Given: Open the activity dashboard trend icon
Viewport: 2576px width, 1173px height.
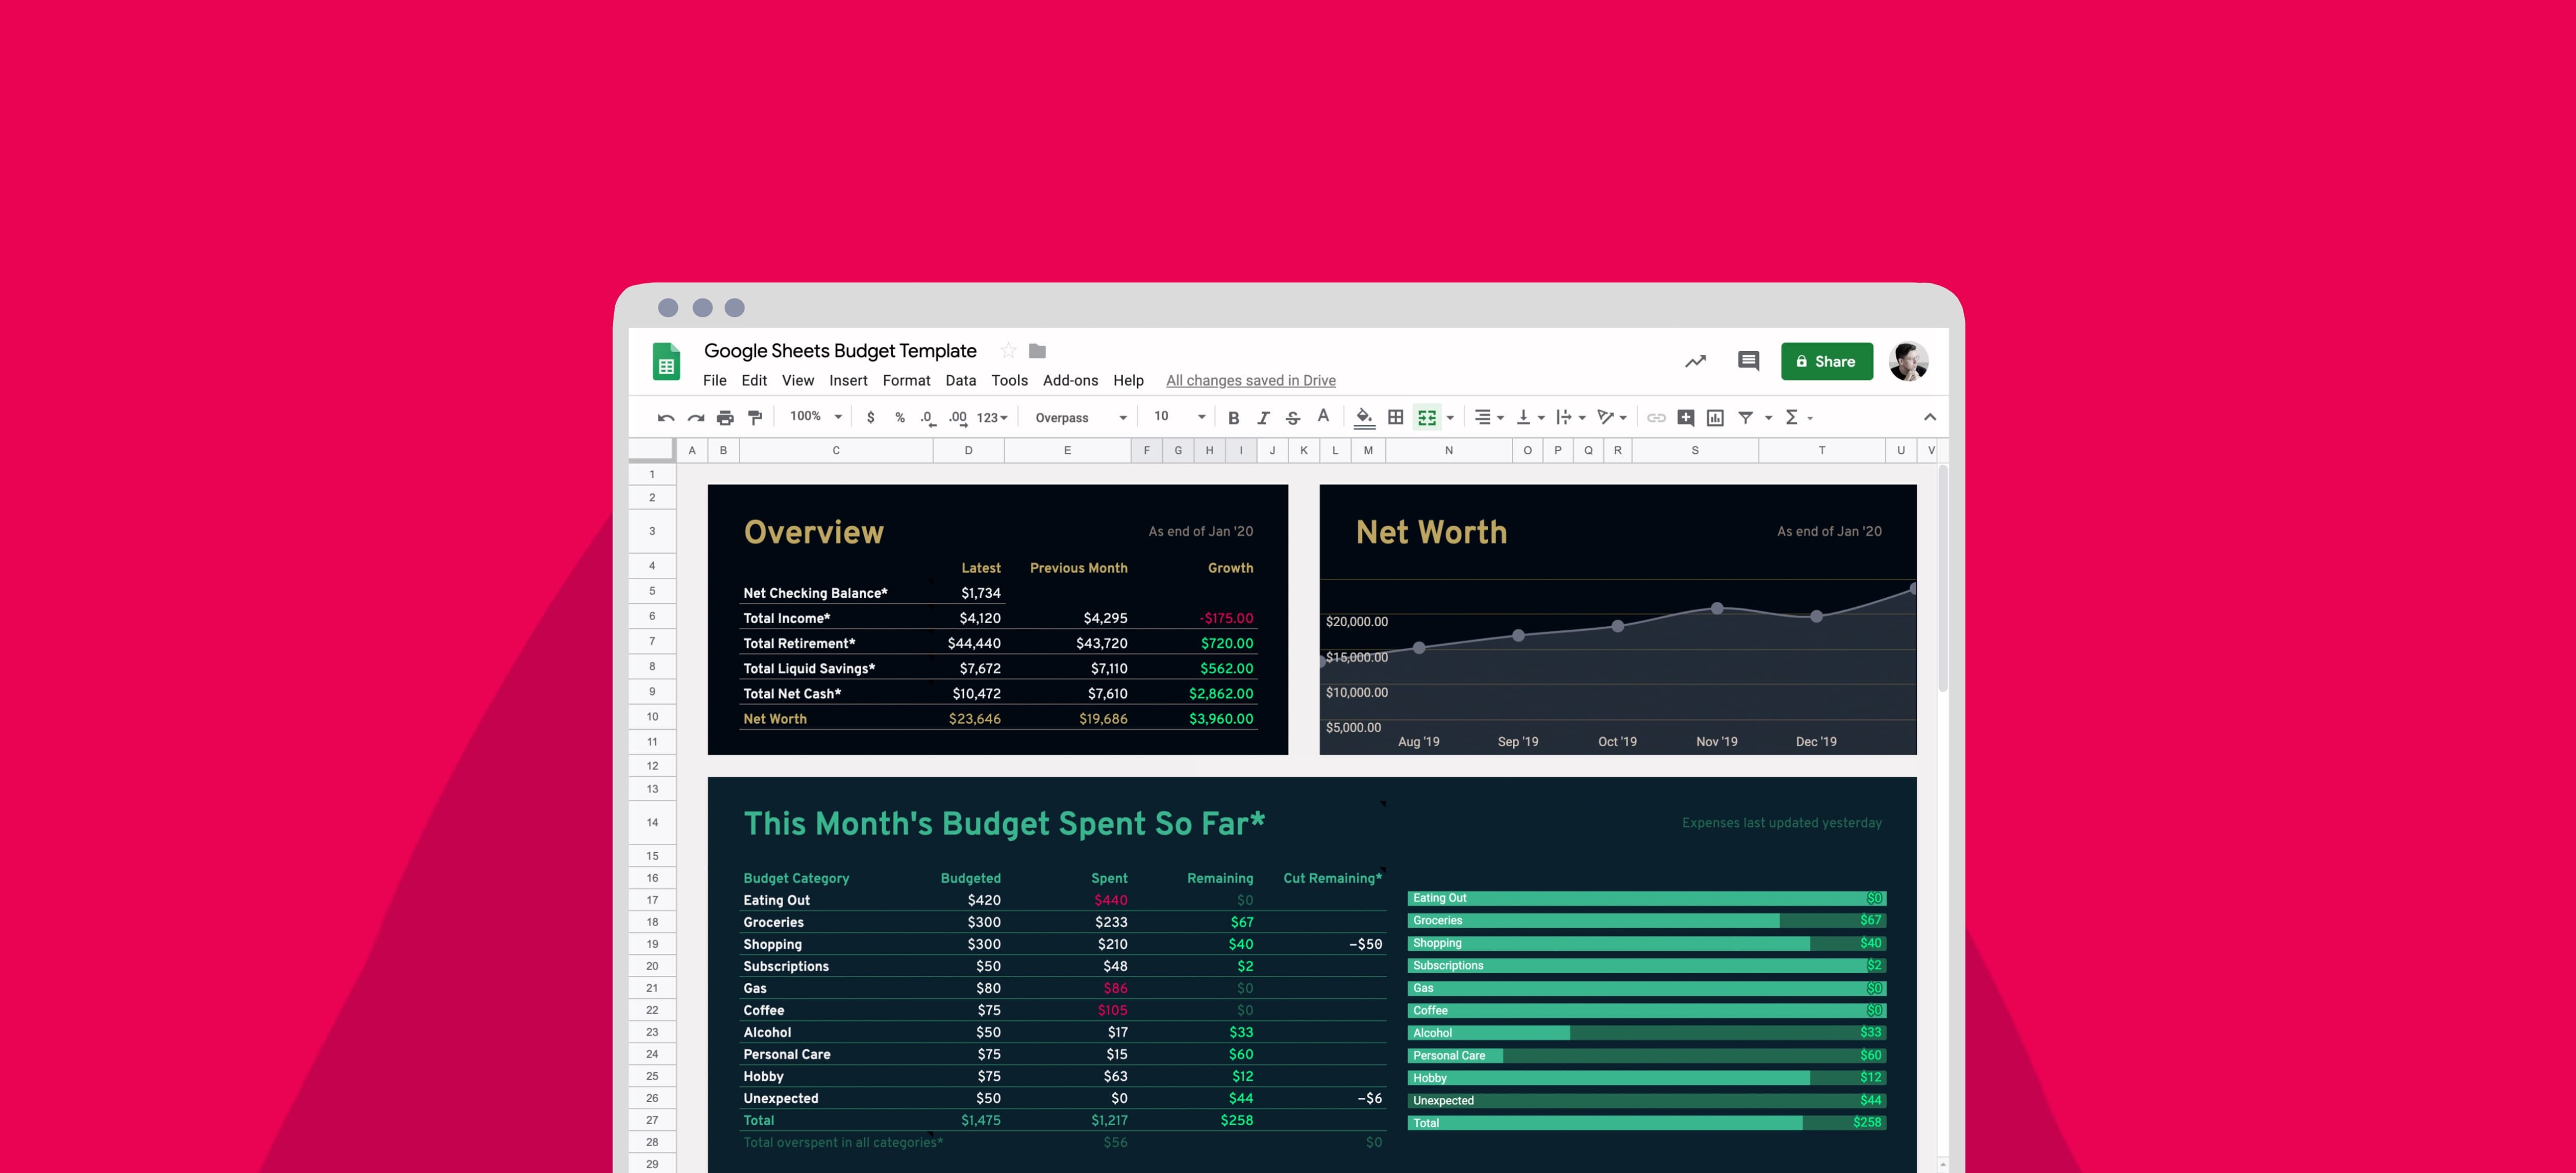Looking at the screenshot, I should (x=1695, y=362).
